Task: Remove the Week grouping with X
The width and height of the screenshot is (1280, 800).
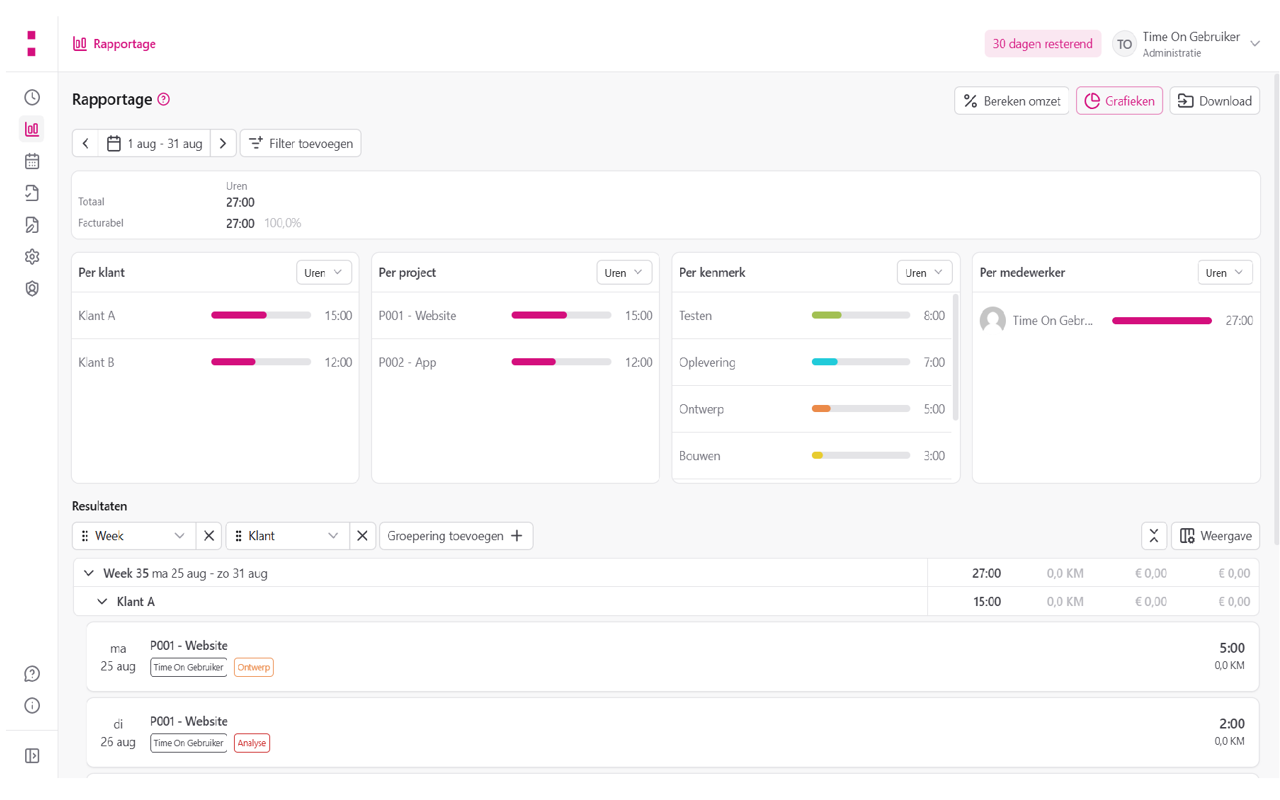Action: [x=209, y=536]
